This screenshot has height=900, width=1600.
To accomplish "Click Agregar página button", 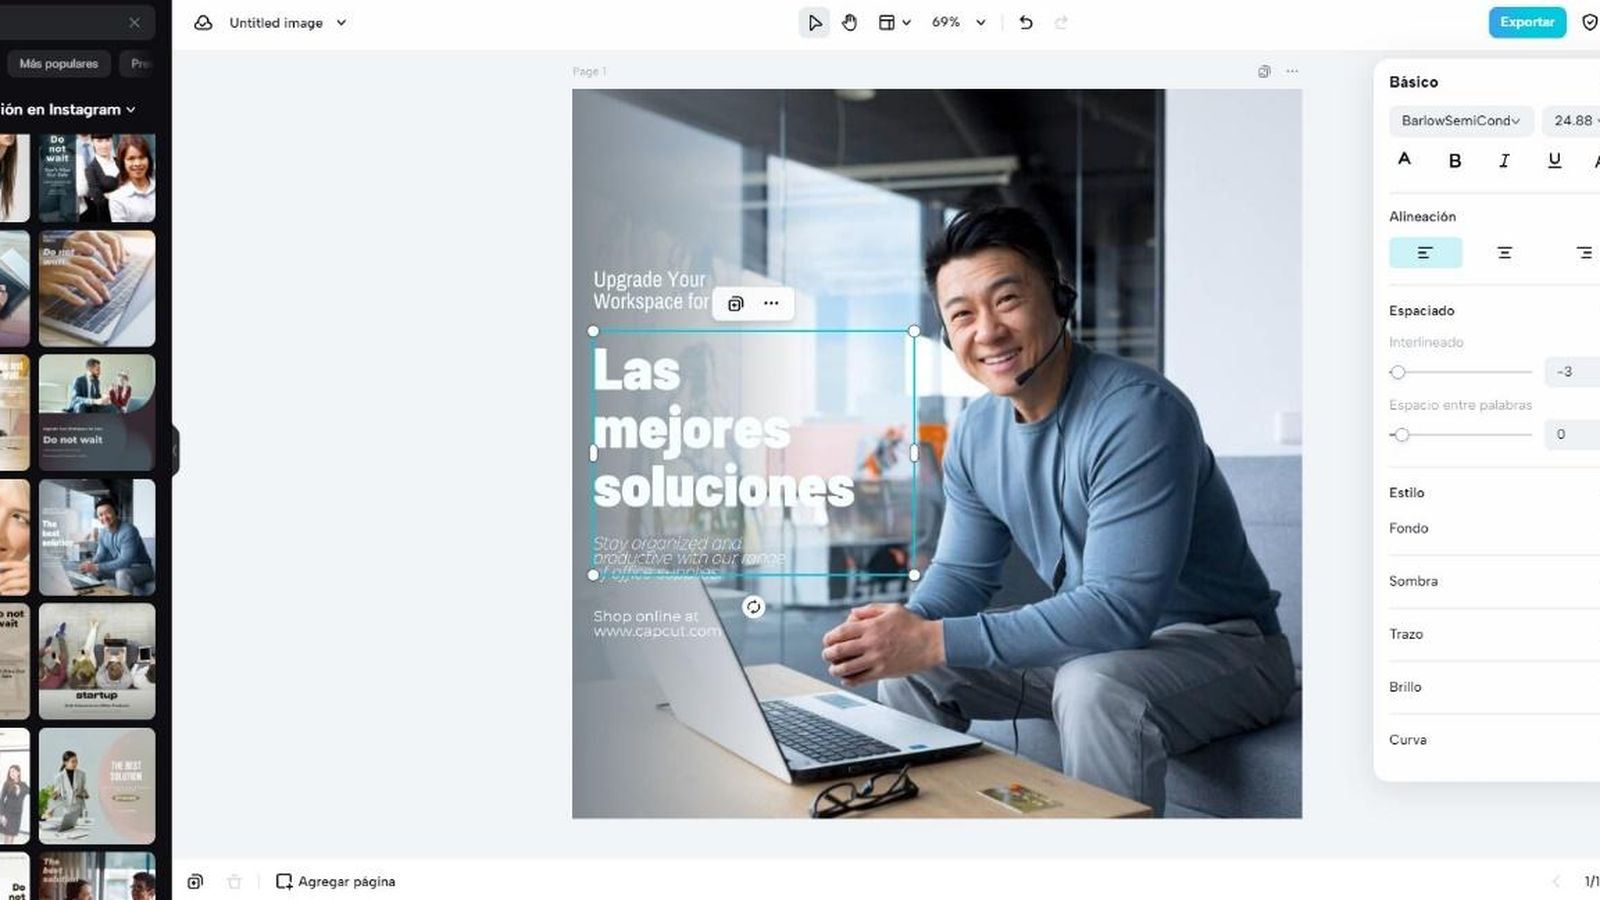I will 335,881.
